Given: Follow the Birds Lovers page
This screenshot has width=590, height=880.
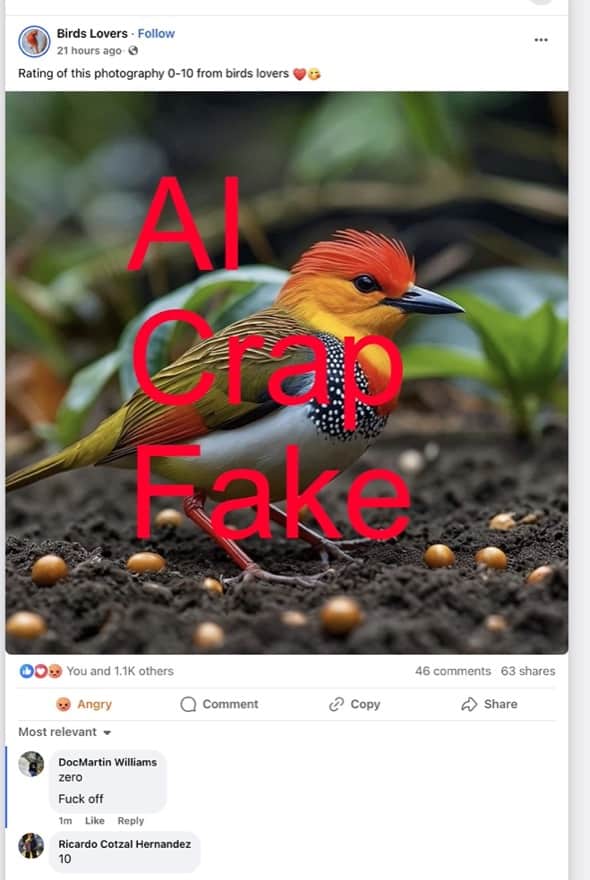Looking at the screenshot, I should click(156, 34).
